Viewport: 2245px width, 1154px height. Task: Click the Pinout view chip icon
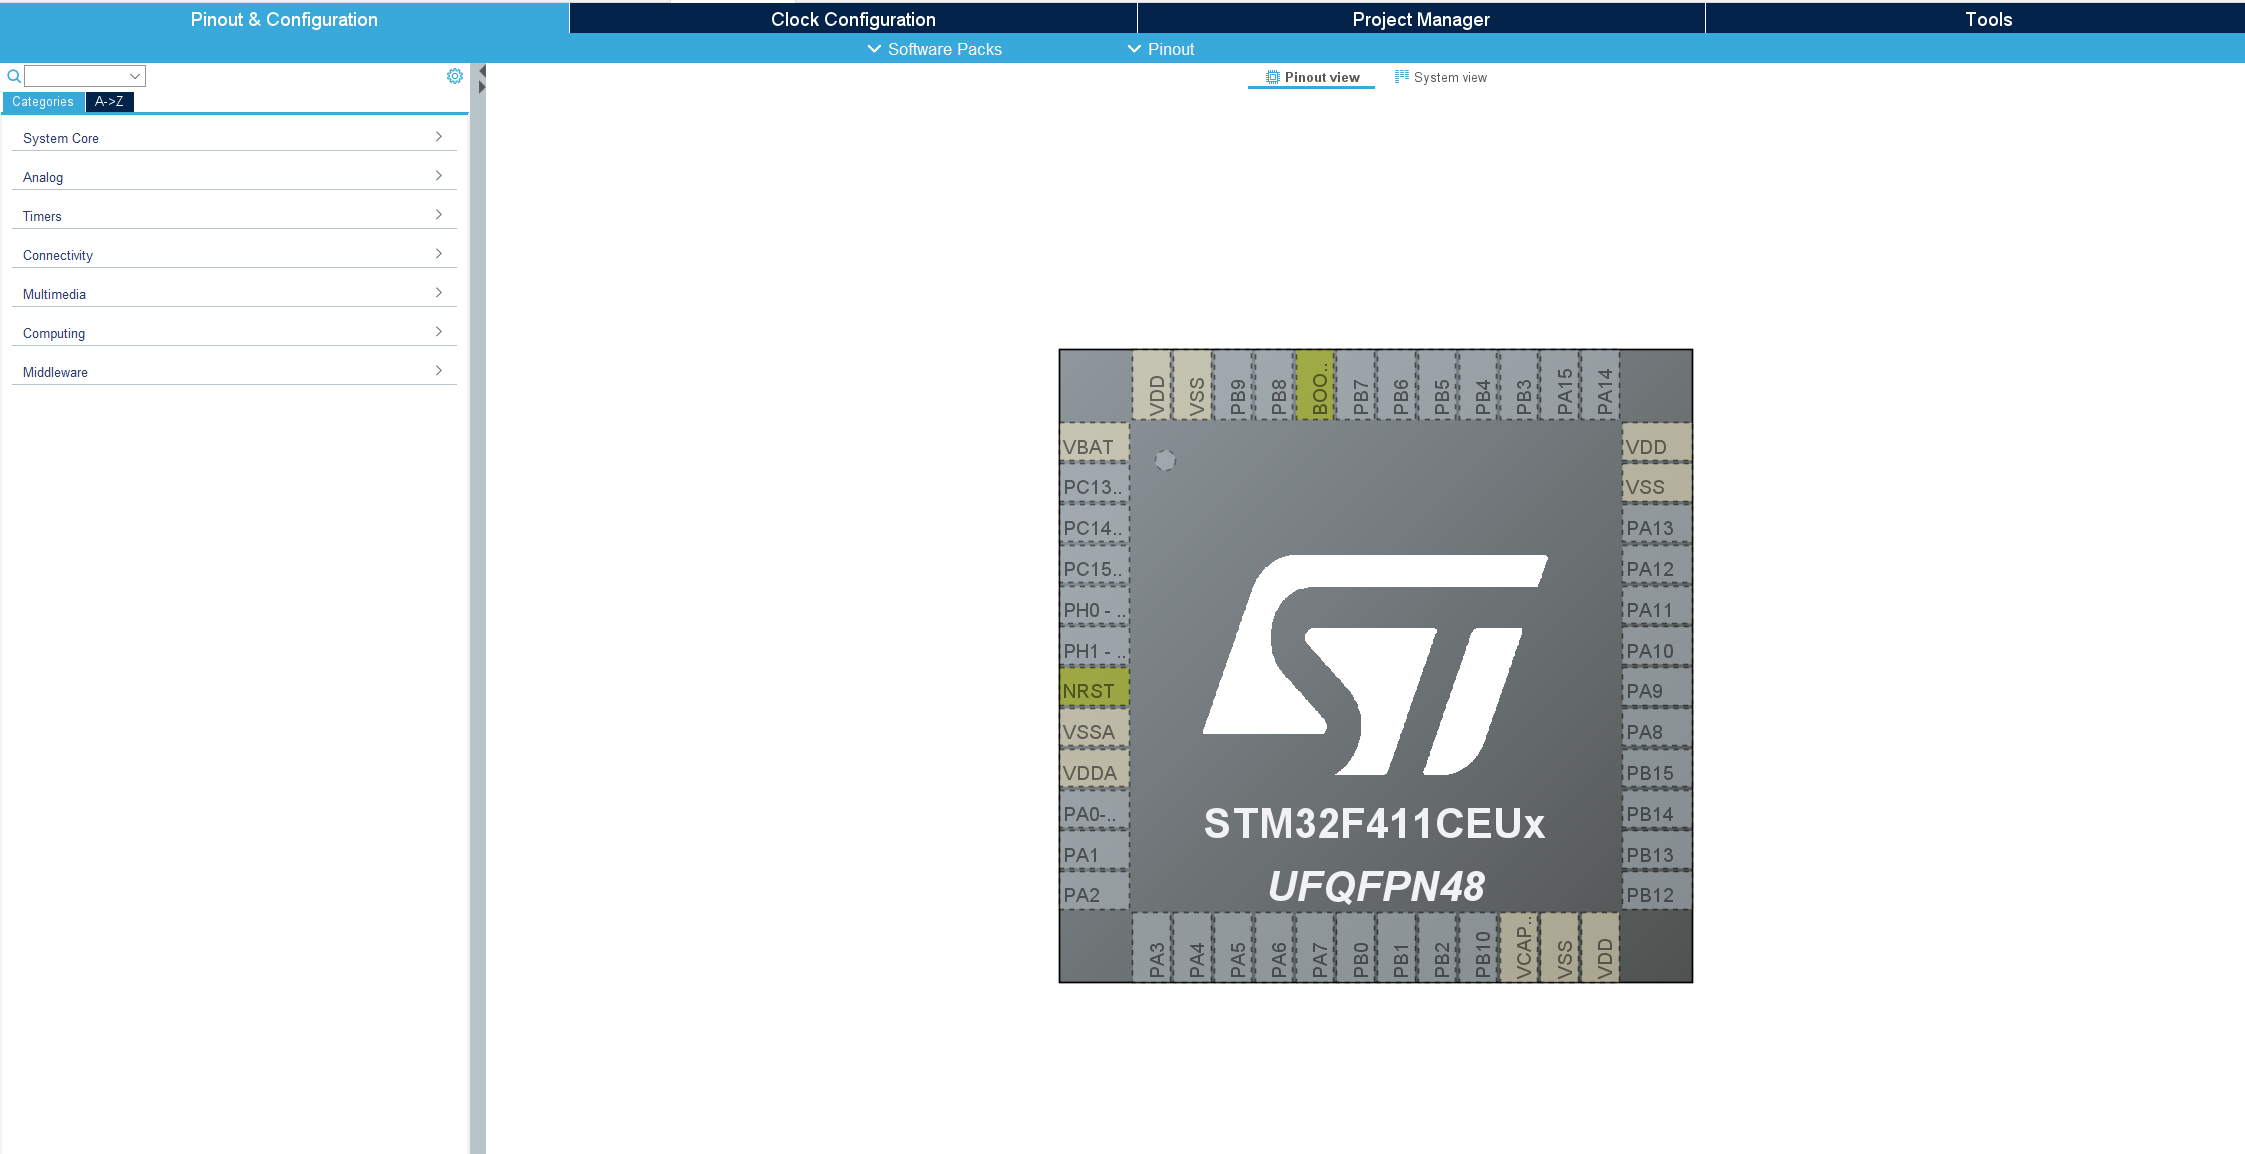tap(1273, 77)
